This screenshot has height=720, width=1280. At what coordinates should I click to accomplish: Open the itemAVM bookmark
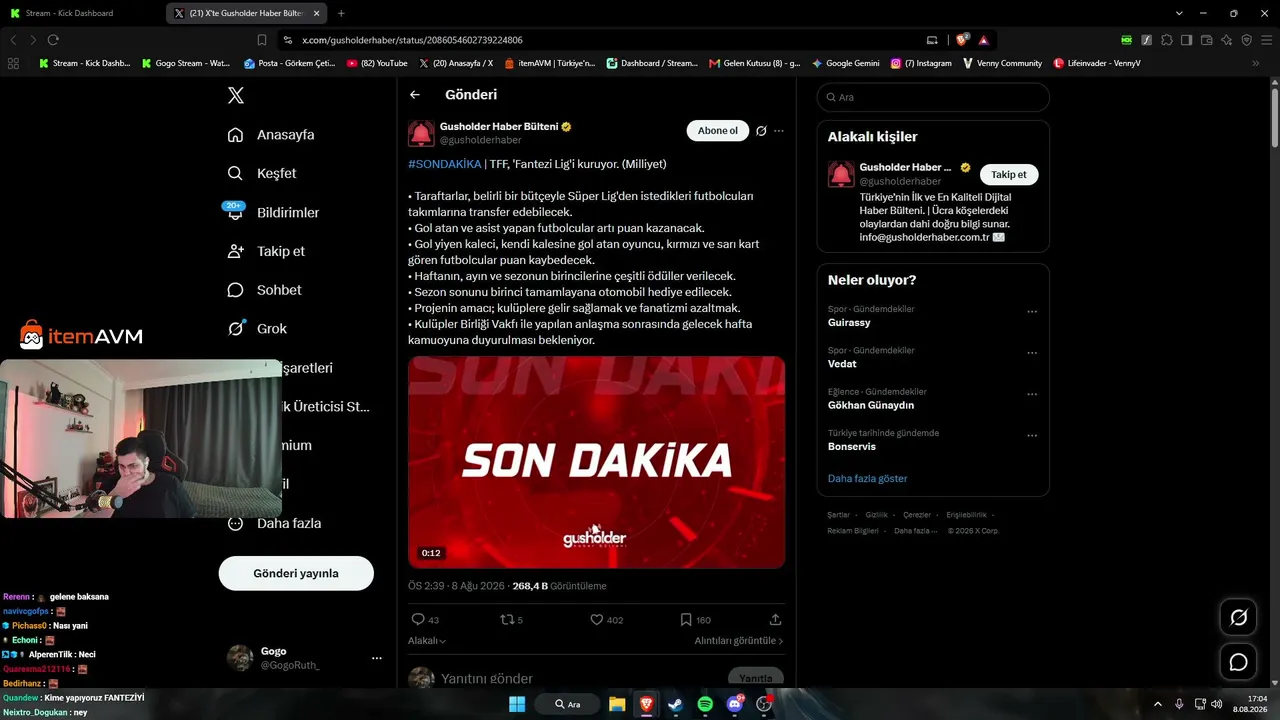tap(550, 63)
